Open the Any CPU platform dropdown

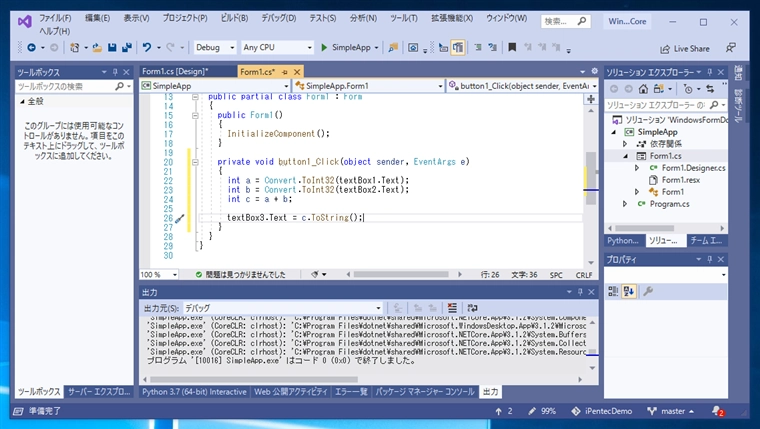coord(277,47)
